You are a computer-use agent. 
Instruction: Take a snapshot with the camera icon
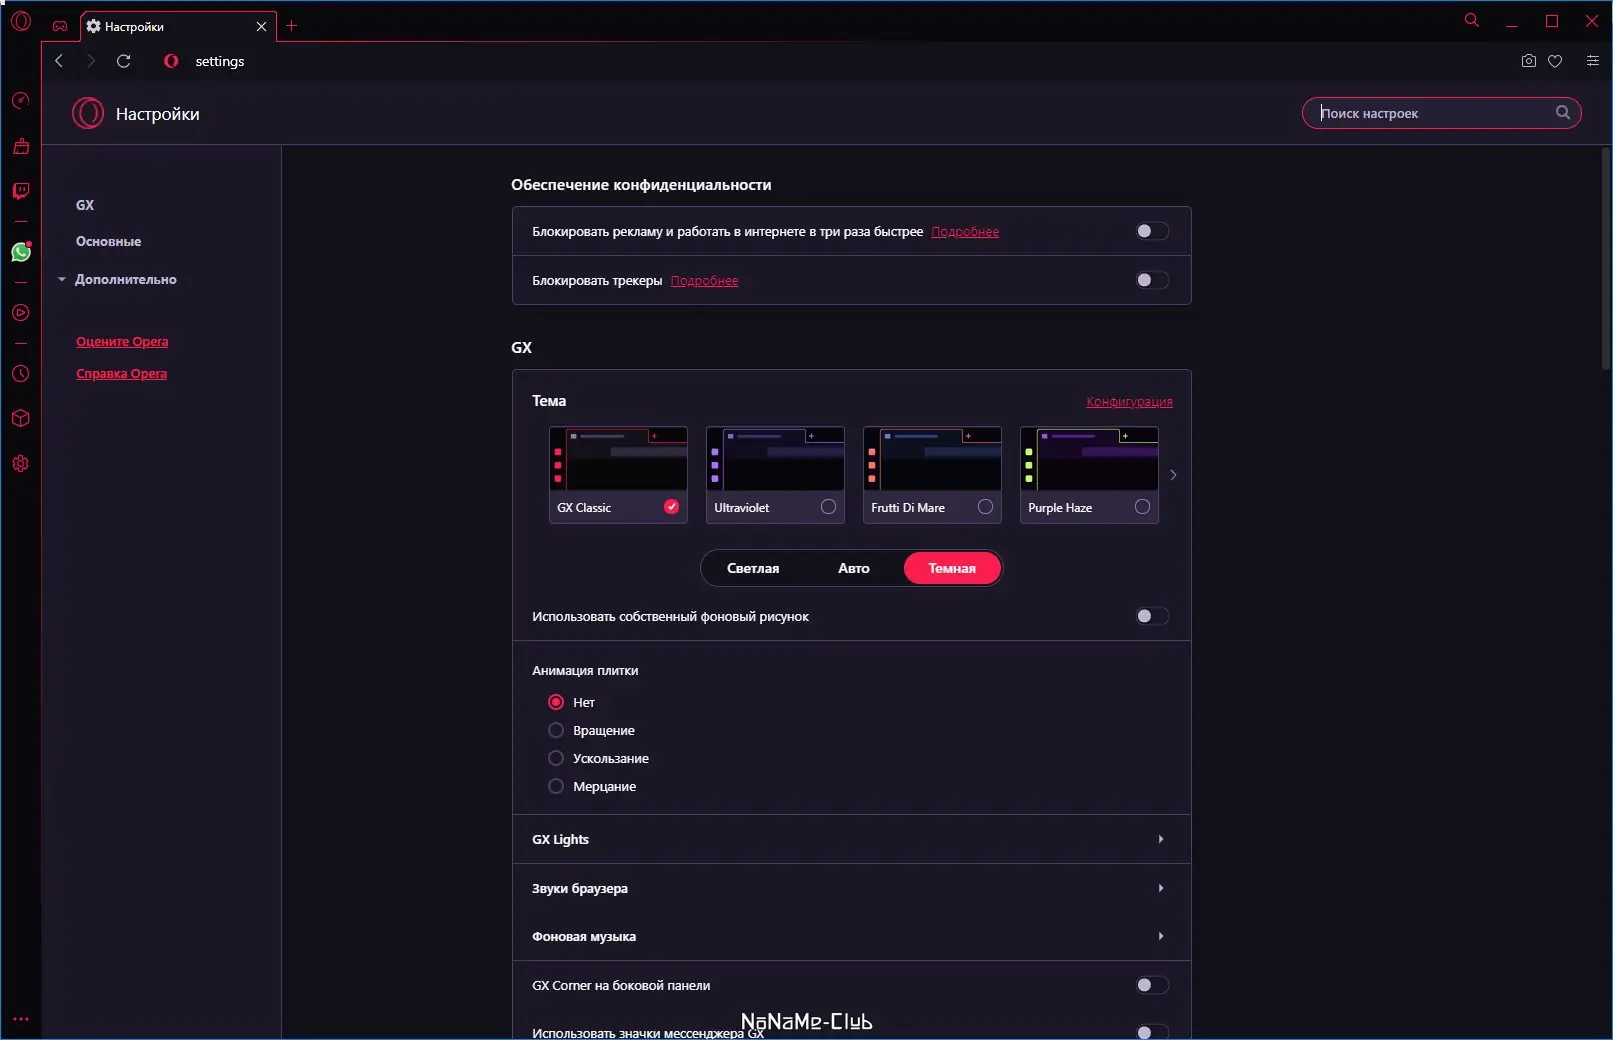(1528, 61)
